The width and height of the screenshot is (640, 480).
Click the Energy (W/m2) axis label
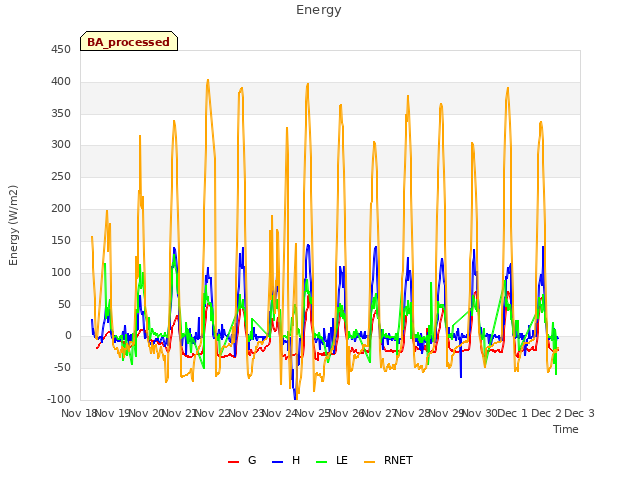(x=13, y=225)
